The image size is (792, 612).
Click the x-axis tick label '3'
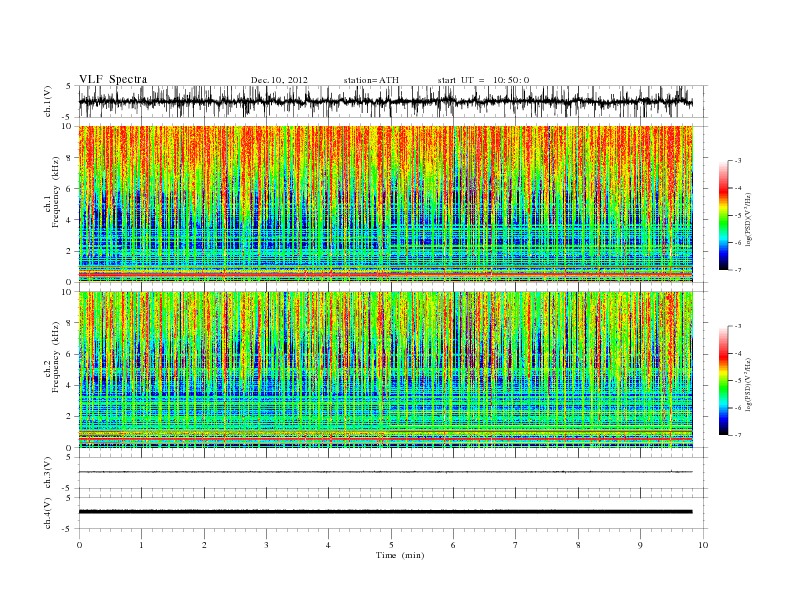266,545
